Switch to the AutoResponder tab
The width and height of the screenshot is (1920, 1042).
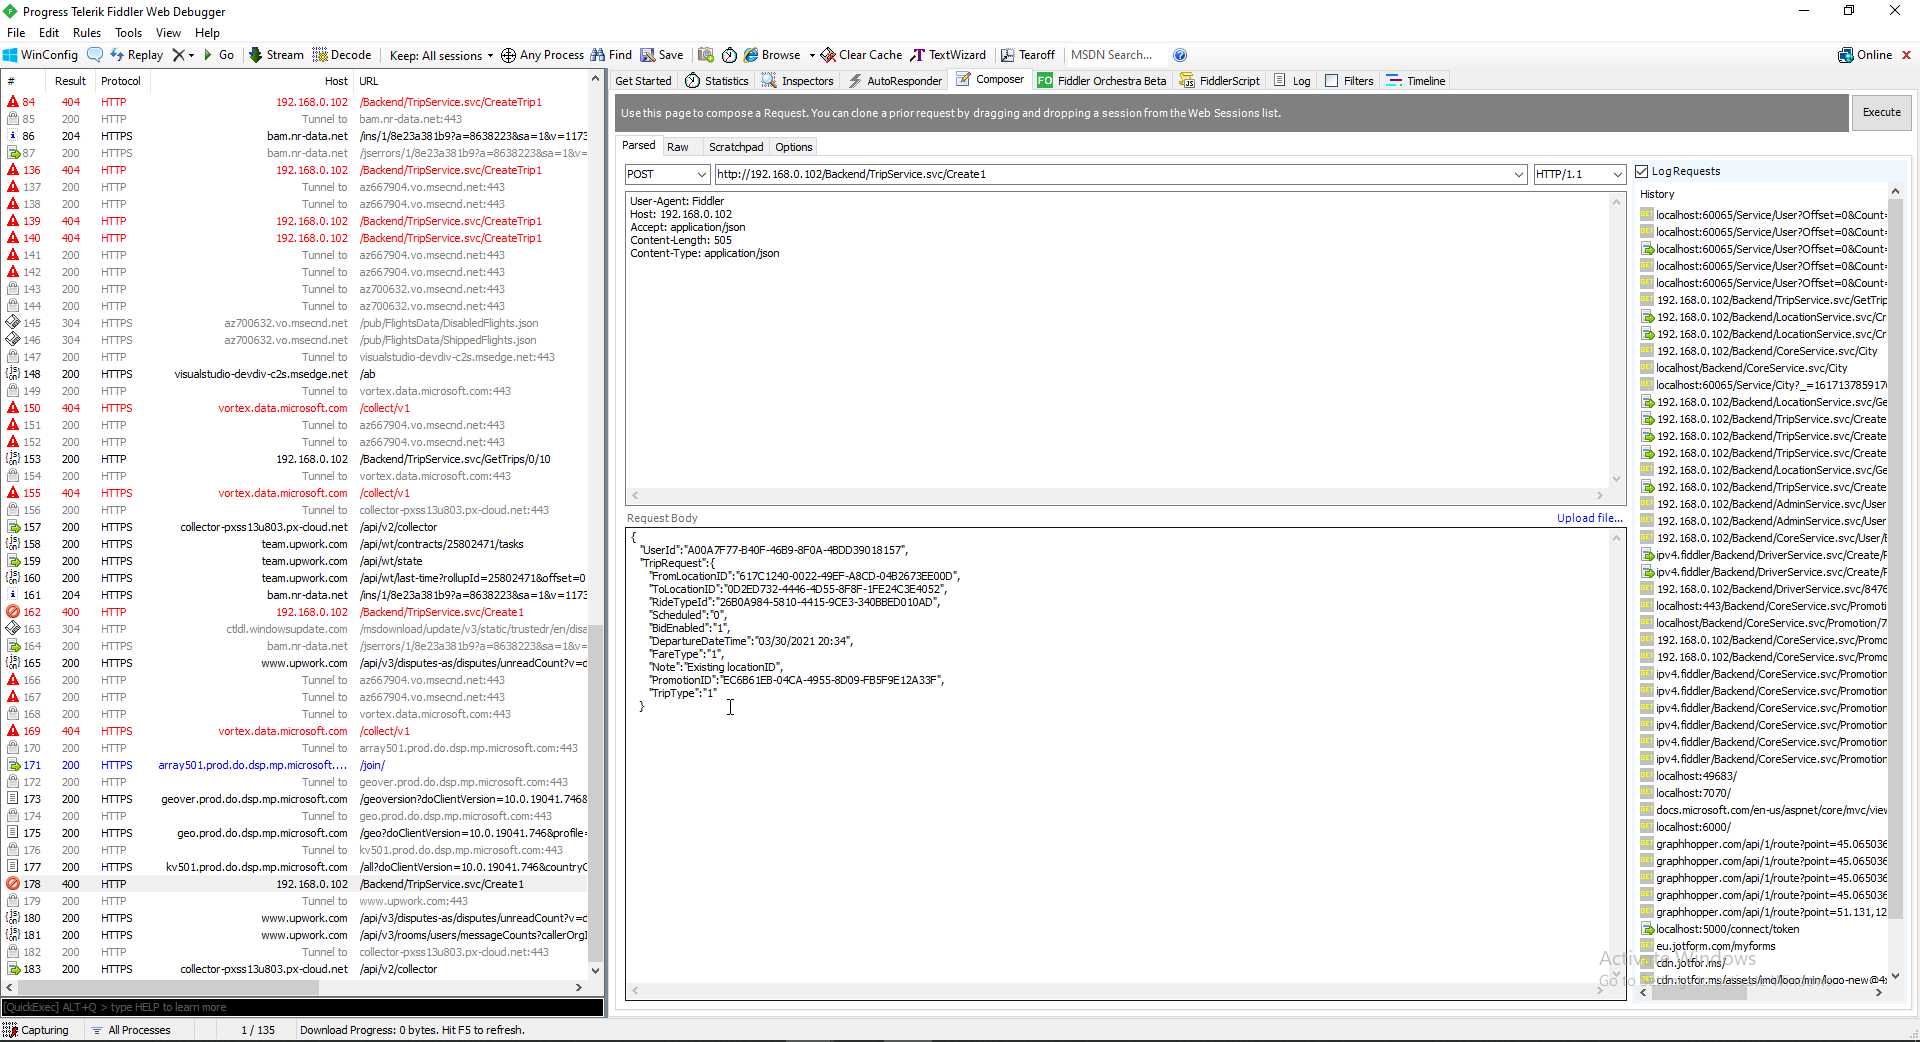[x=895, y=81]
